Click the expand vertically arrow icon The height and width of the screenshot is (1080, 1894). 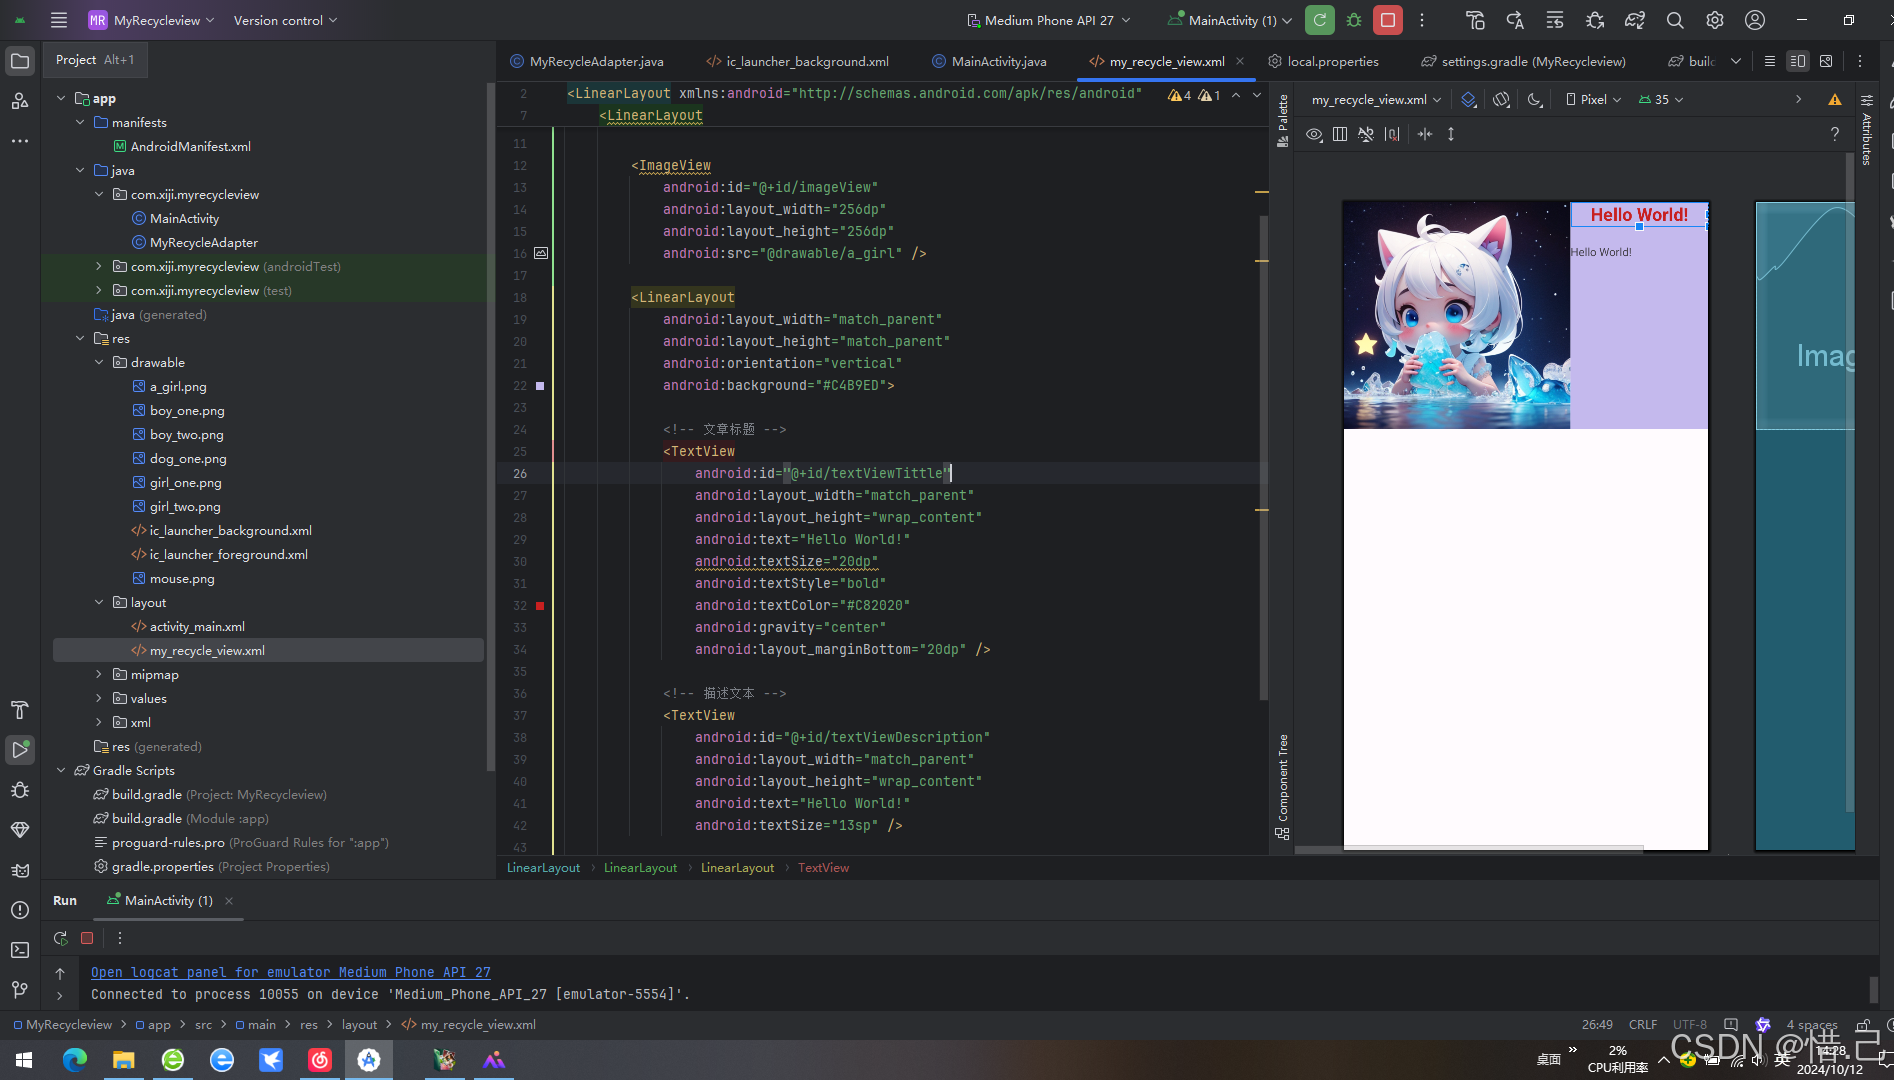(x=1451, y=134)
